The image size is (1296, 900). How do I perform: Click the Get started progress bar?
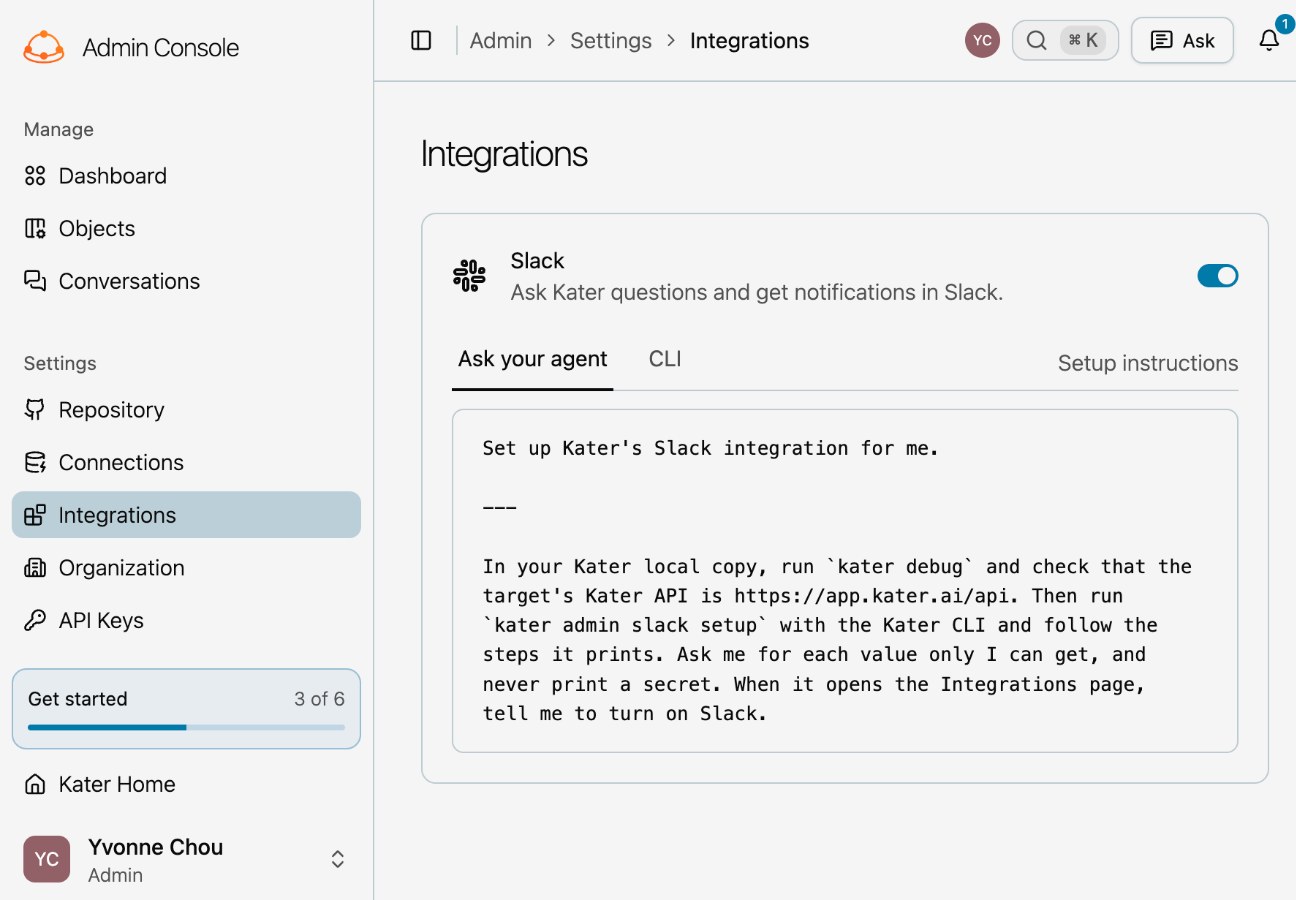(186, 727)
